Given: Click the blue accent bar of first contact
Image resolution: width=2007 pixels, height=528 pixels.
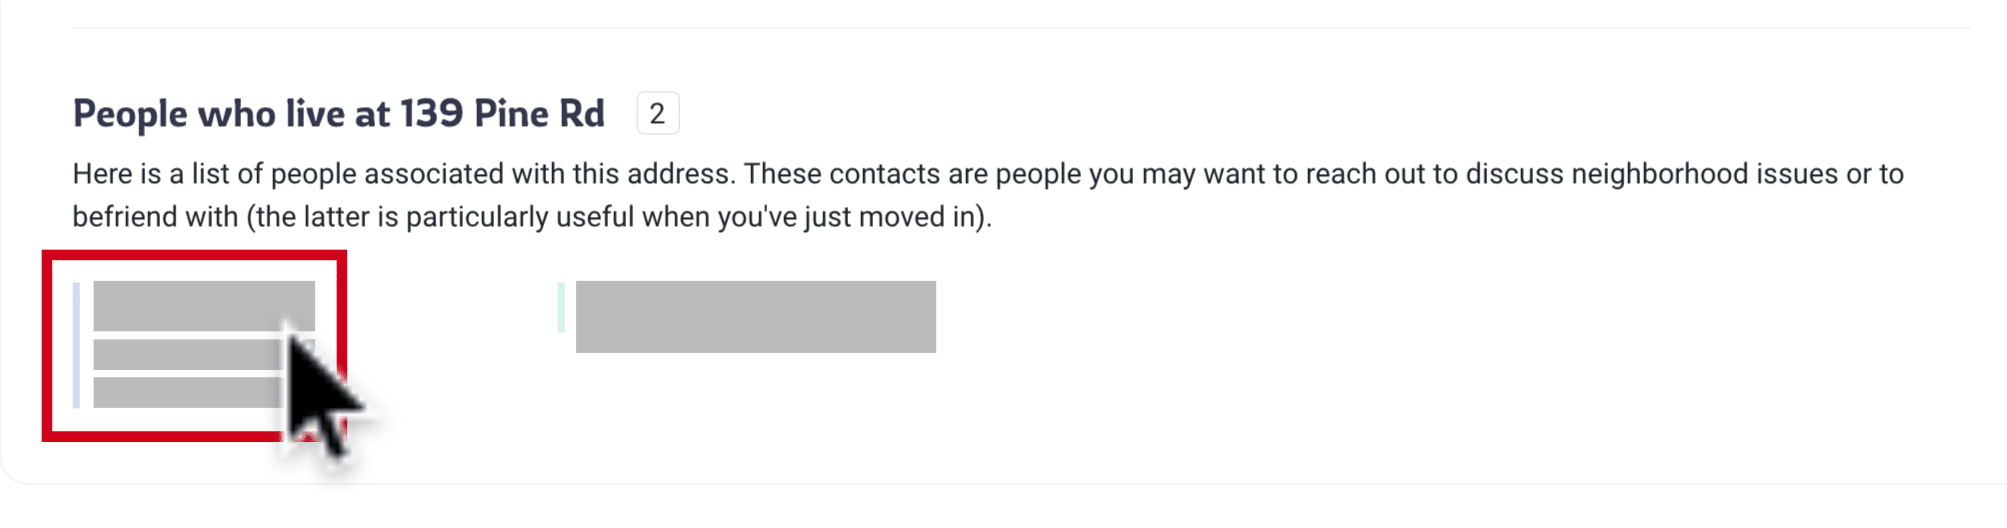Looking at the screenshot, I should pos(76,345).
